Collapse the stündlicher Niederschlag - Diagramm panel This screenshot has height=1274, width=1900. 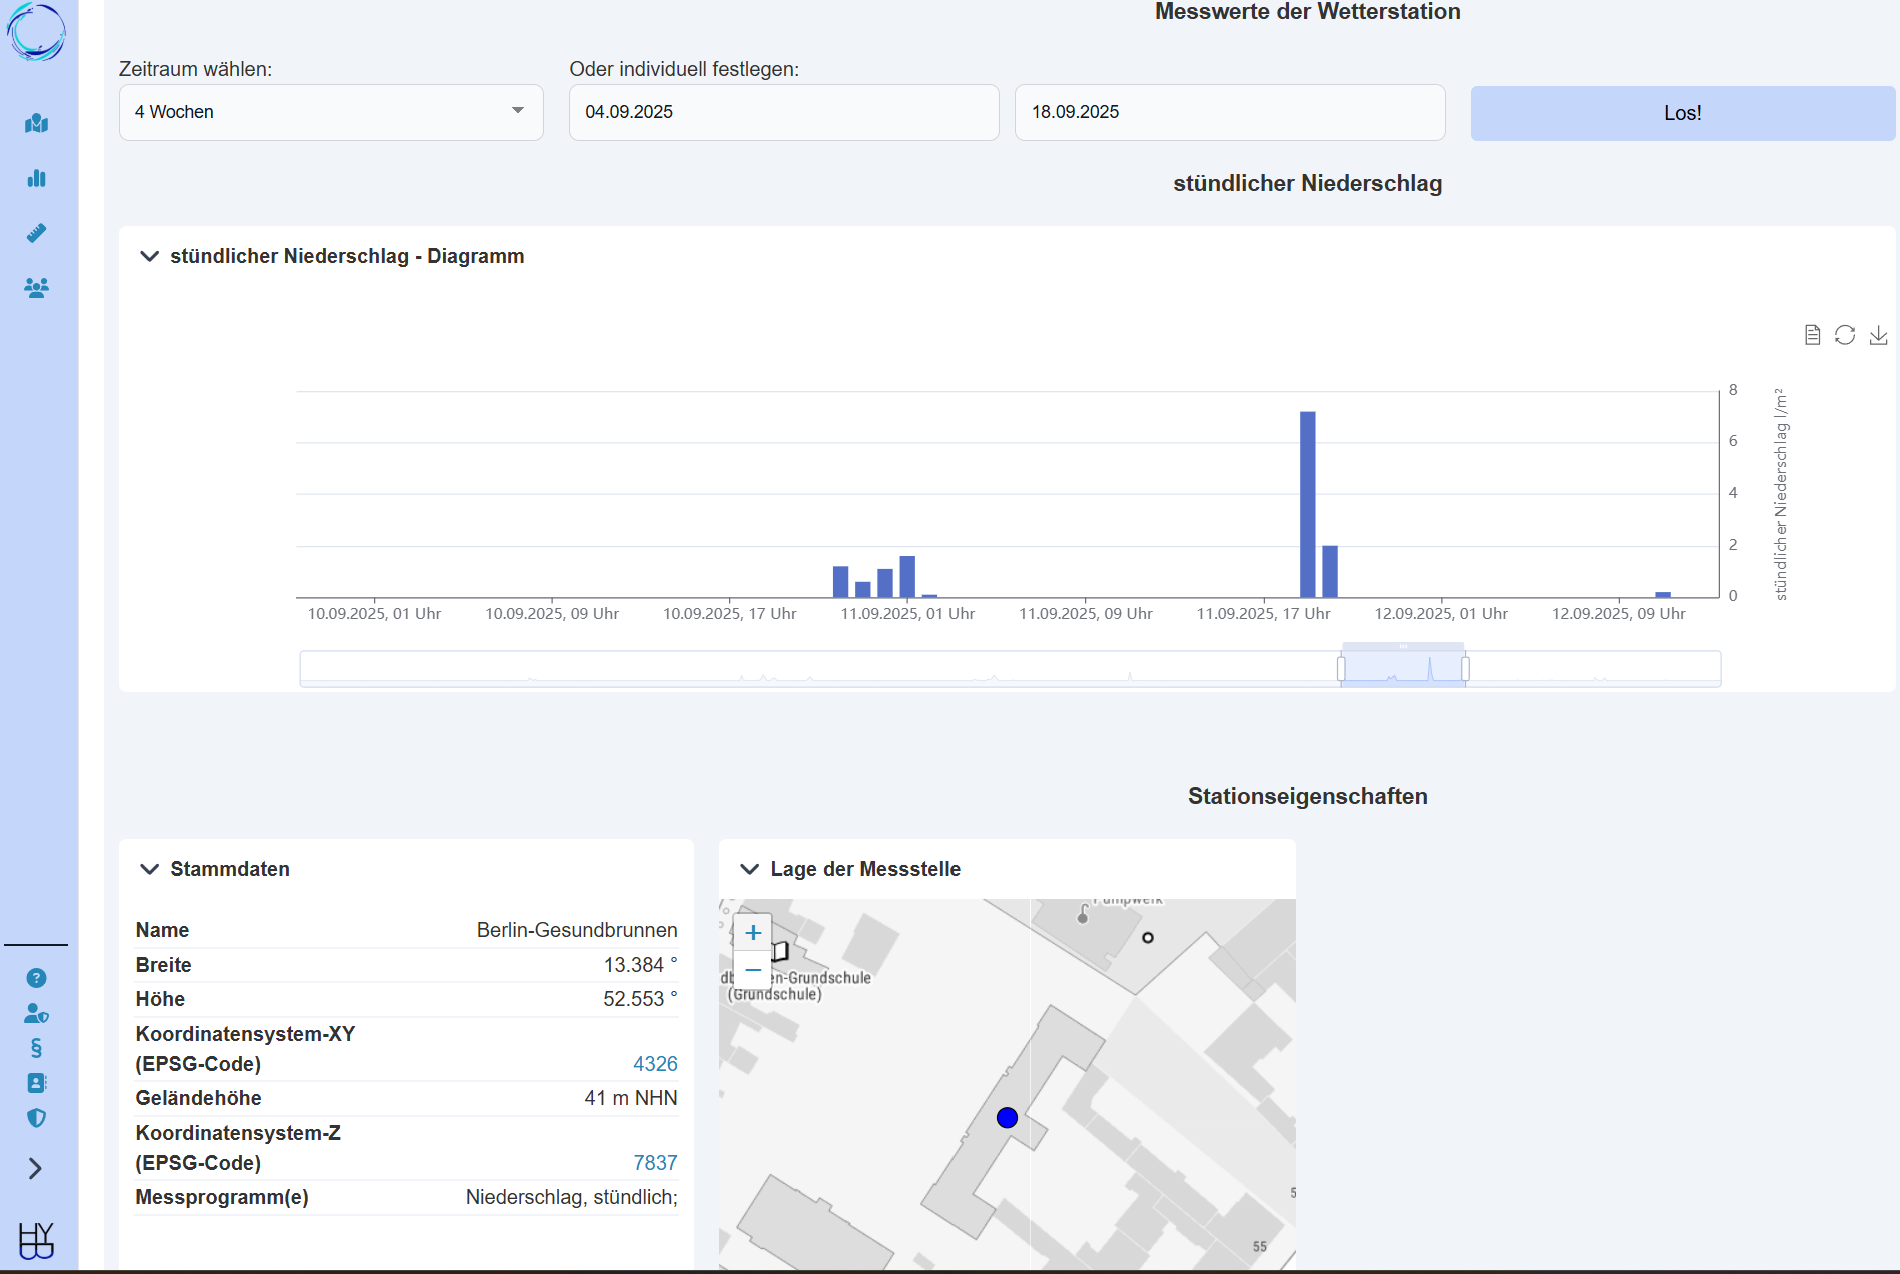tap(150, 256)
